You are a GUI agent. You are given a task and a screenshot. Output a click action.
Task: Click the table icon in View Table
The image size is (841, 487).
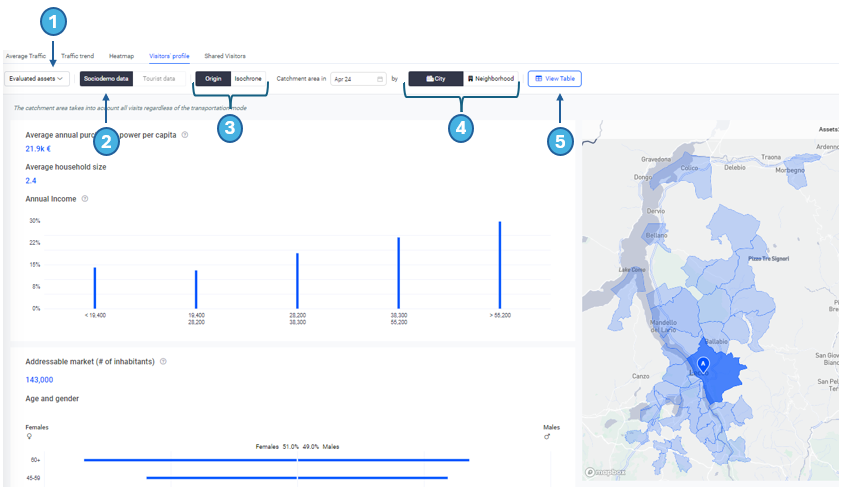(x=539, y=78)
